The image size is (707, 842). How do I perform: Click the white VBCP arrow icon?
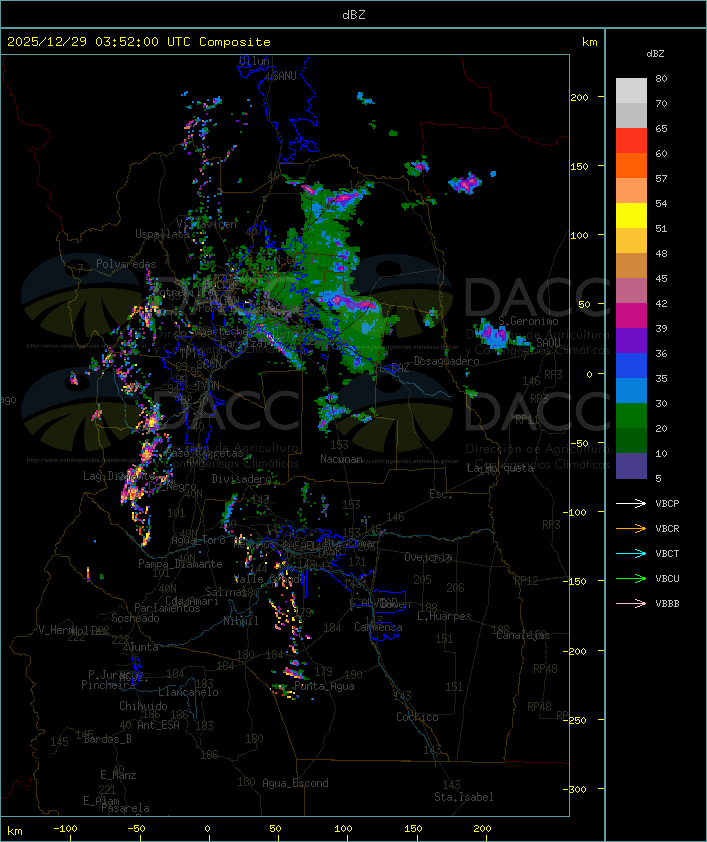631,503
